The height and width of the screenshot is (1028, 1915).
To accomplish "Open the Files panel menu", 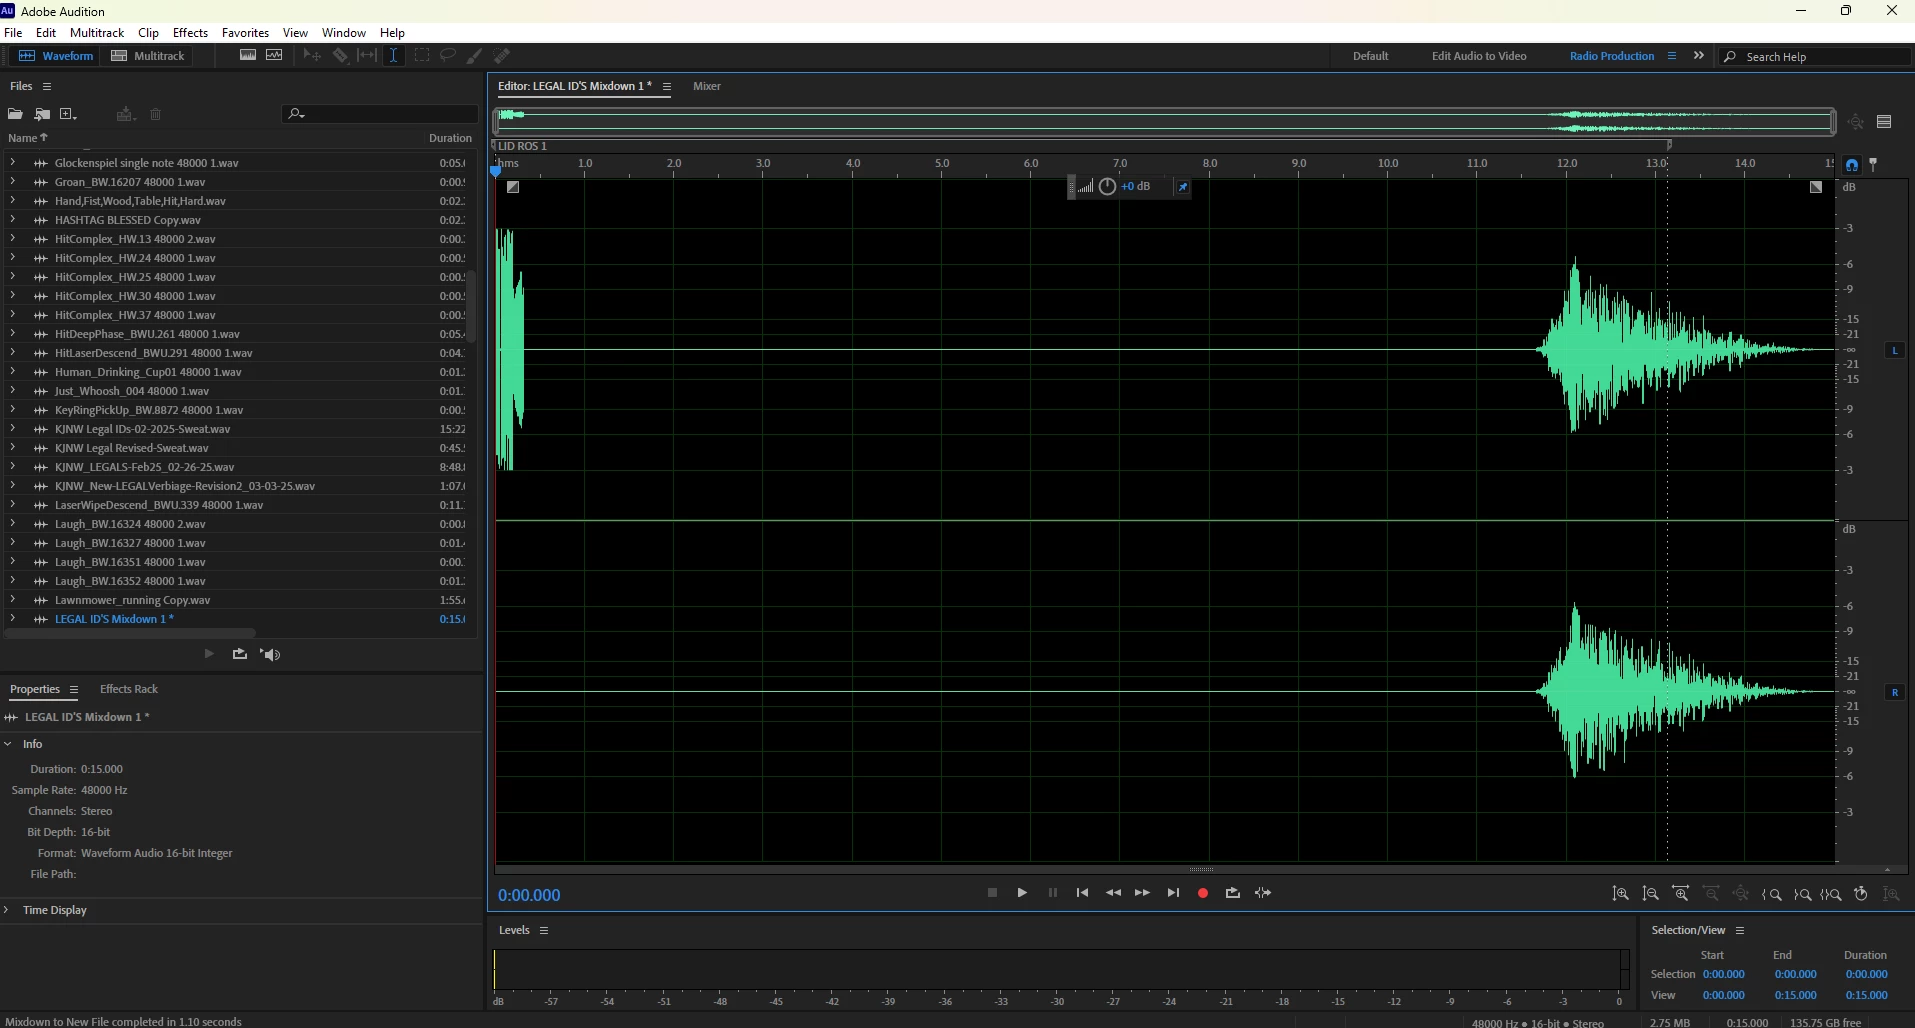I will coord(47,86).
